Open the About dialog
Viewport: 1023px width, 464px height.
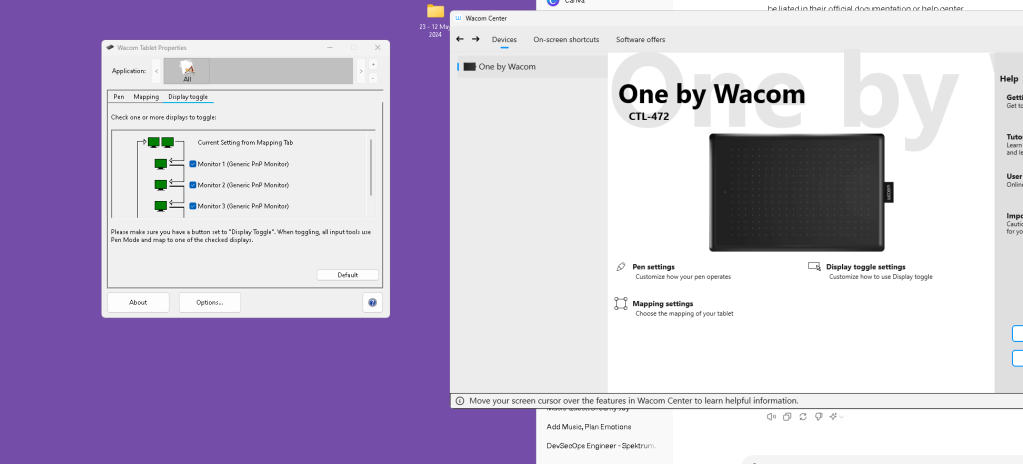138,302
